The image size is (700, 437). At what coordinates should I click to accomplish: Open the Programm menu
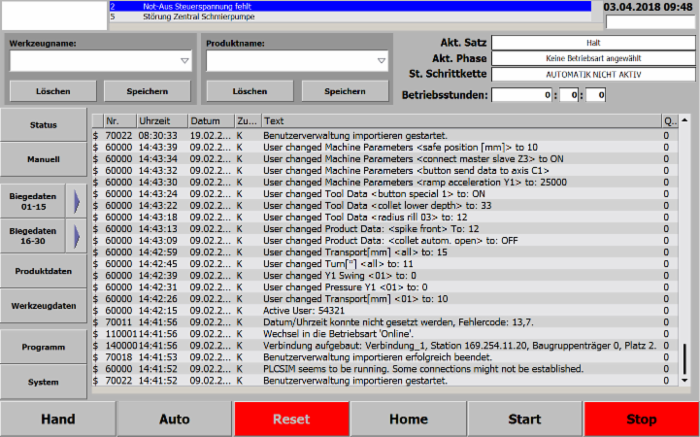43,346
